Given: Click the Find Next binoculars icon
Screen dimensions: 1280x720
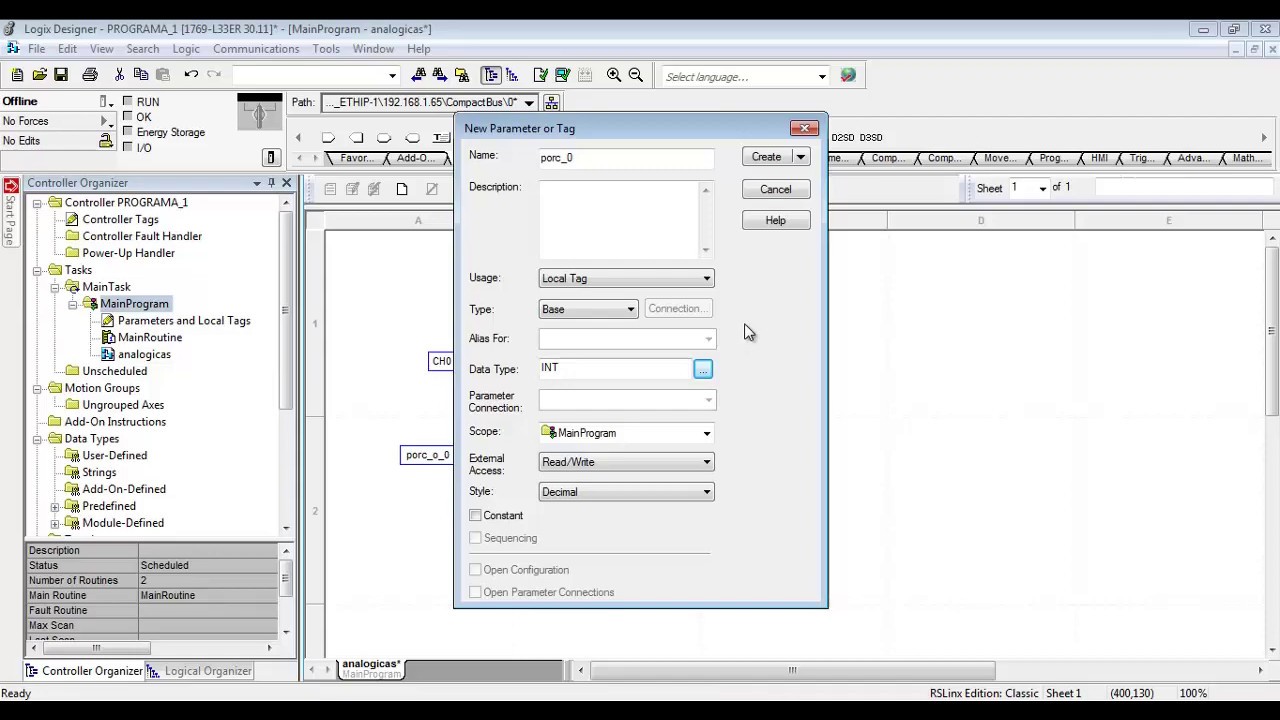Looking at the screenshot, I should click(x=440, y=75).
